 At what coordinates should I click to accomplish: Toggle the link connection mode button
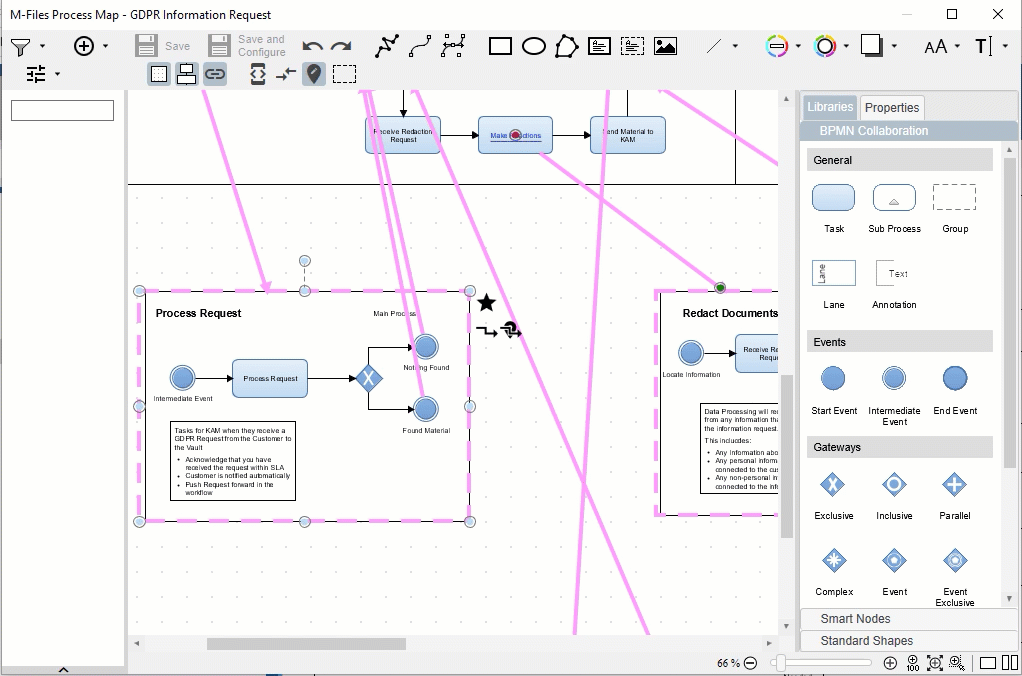coord(214,74)
